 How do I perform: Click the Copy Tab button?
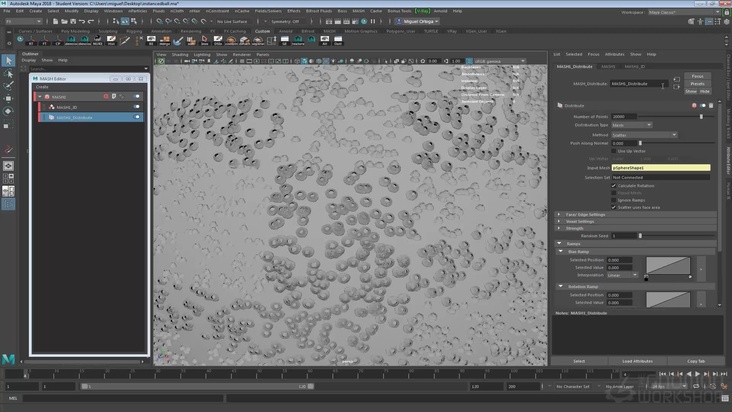(696, 361)
